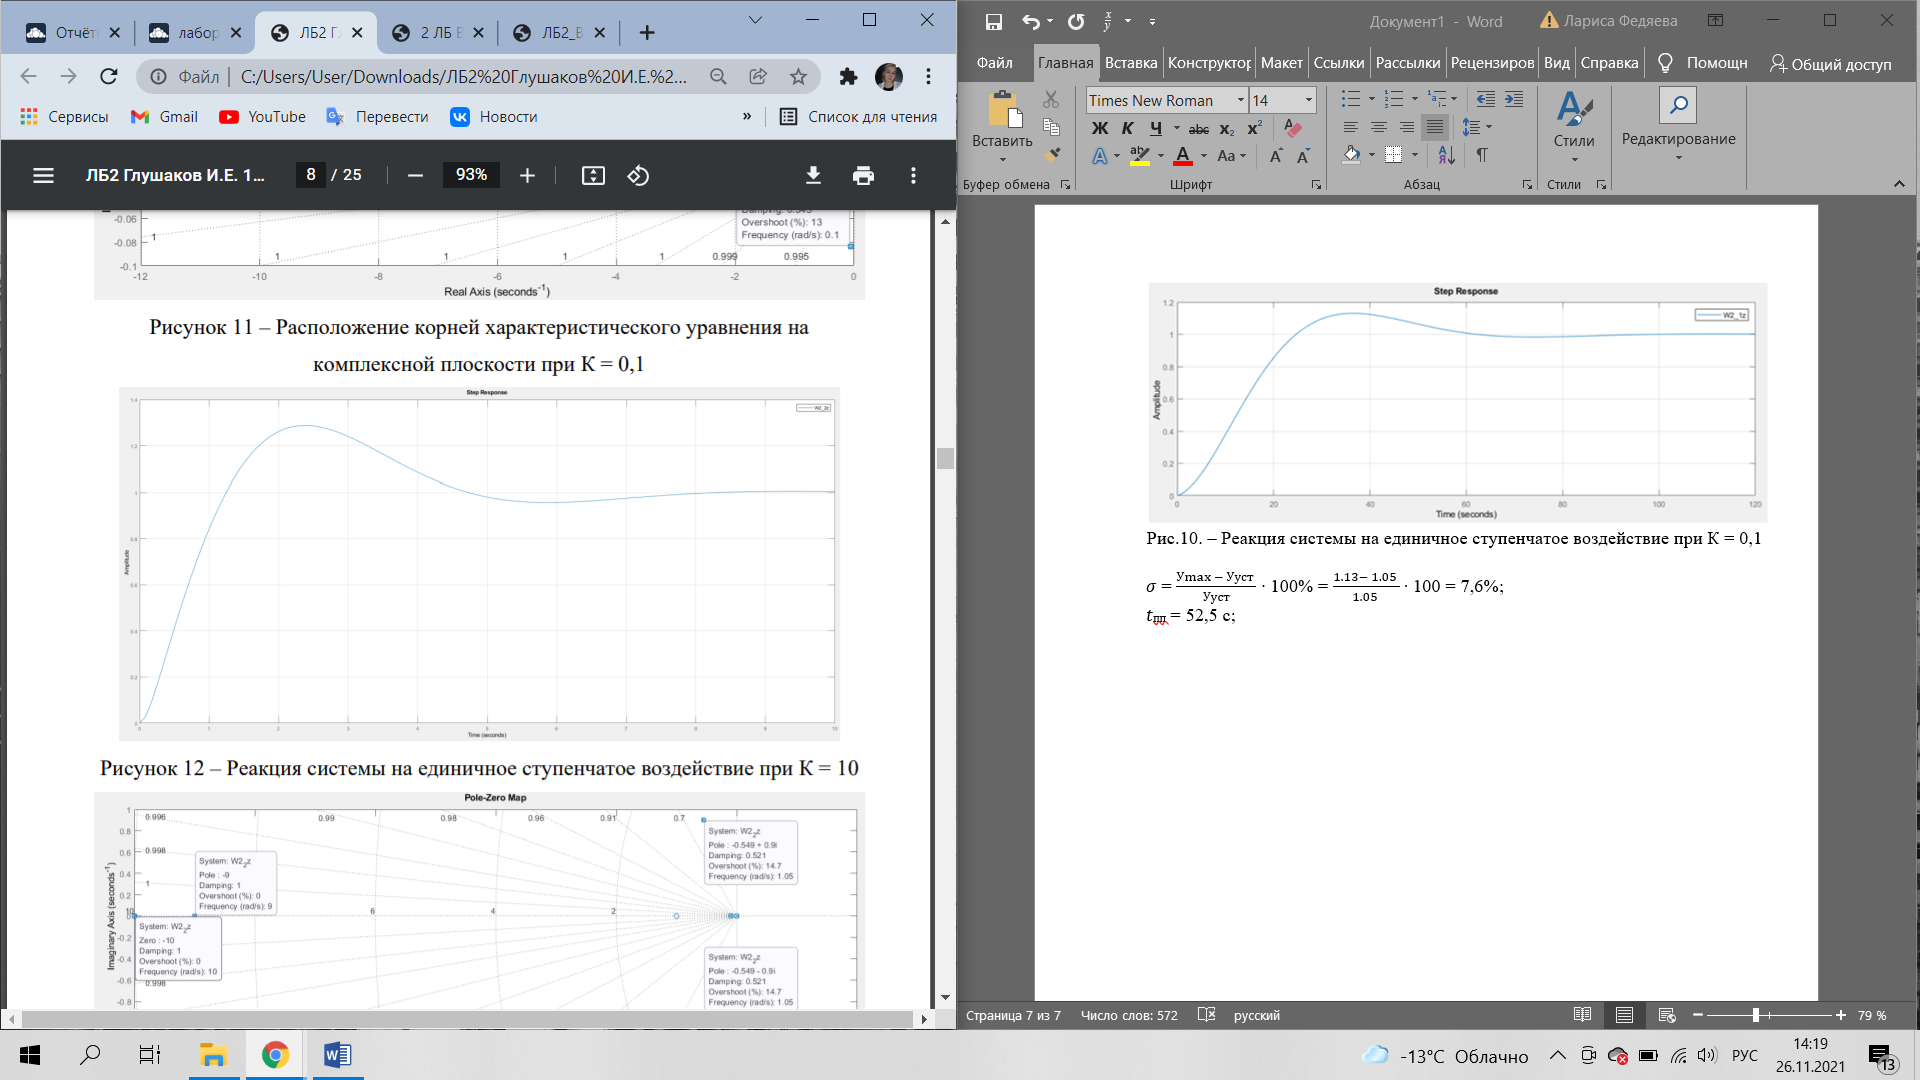This screenshot has height=1080, width=1920.
Task: Click the Grow Font size icon
Action: [x=1276, y=156]
